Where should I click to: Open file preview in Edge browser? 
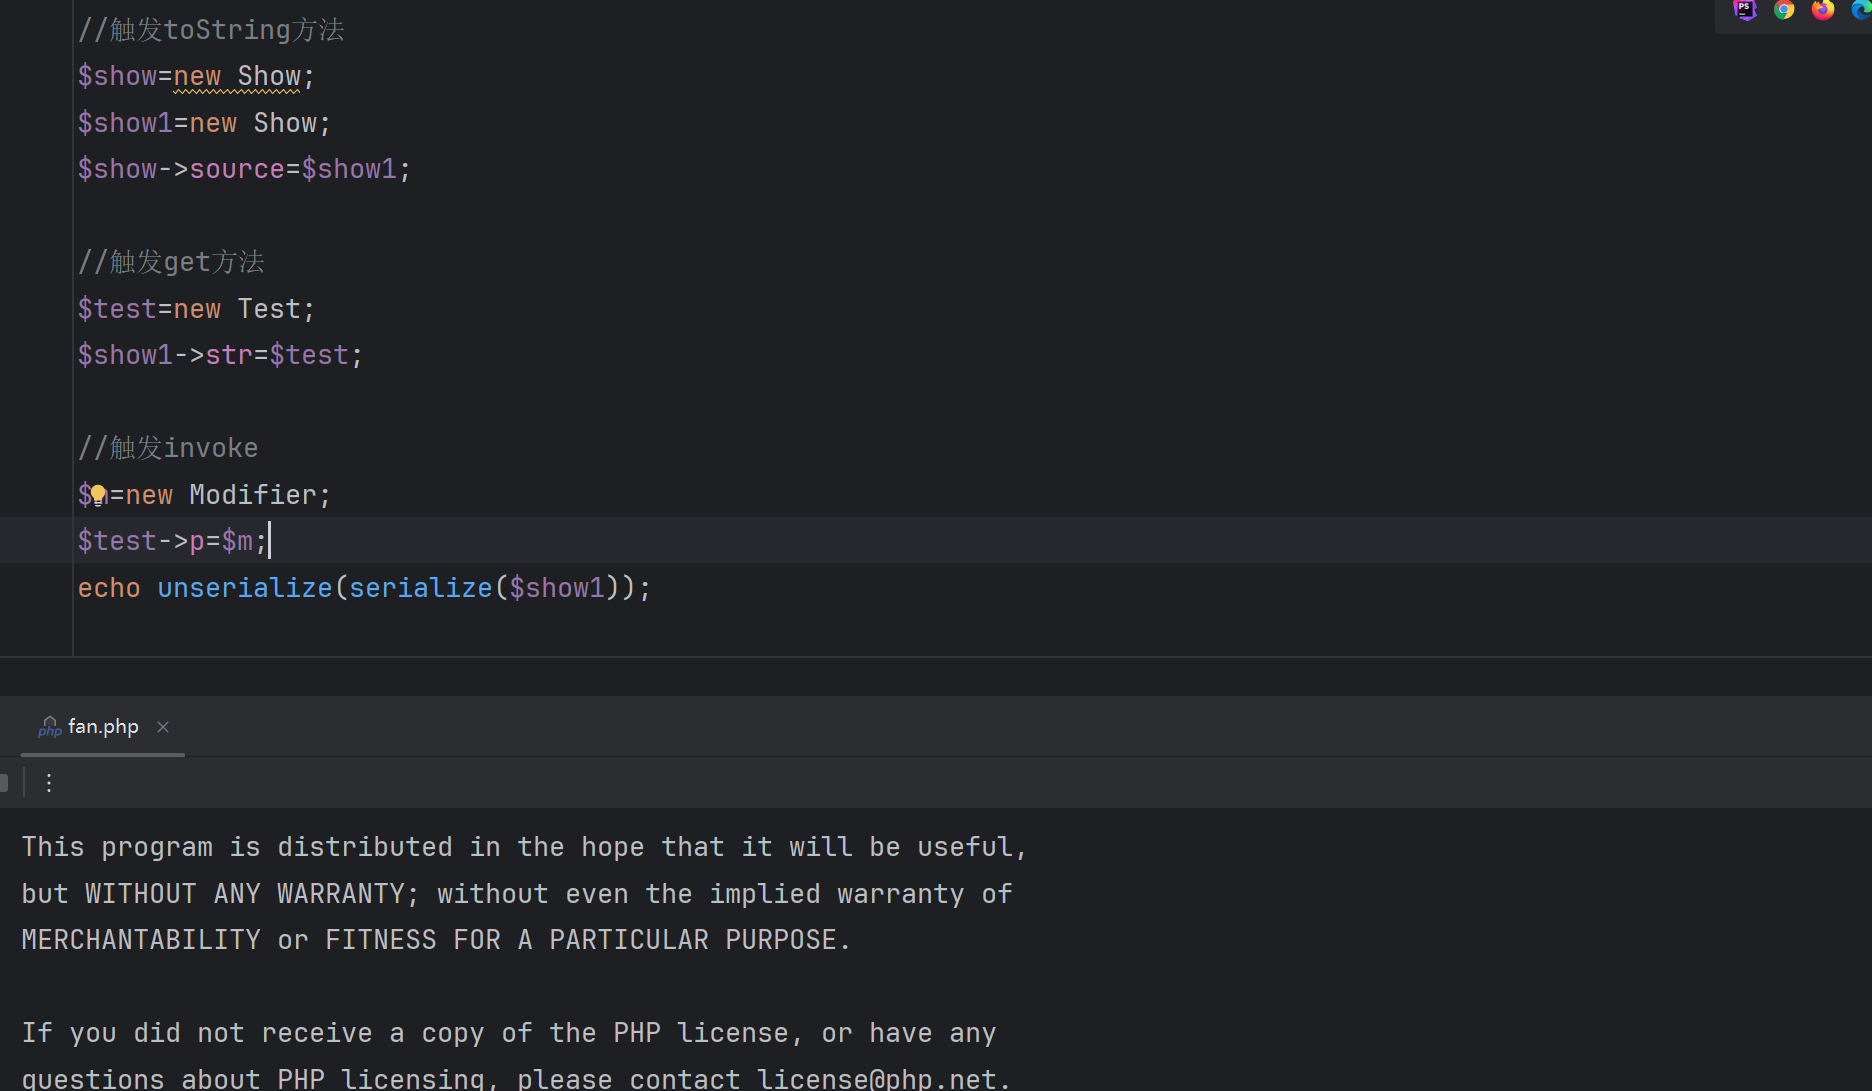1861,10
